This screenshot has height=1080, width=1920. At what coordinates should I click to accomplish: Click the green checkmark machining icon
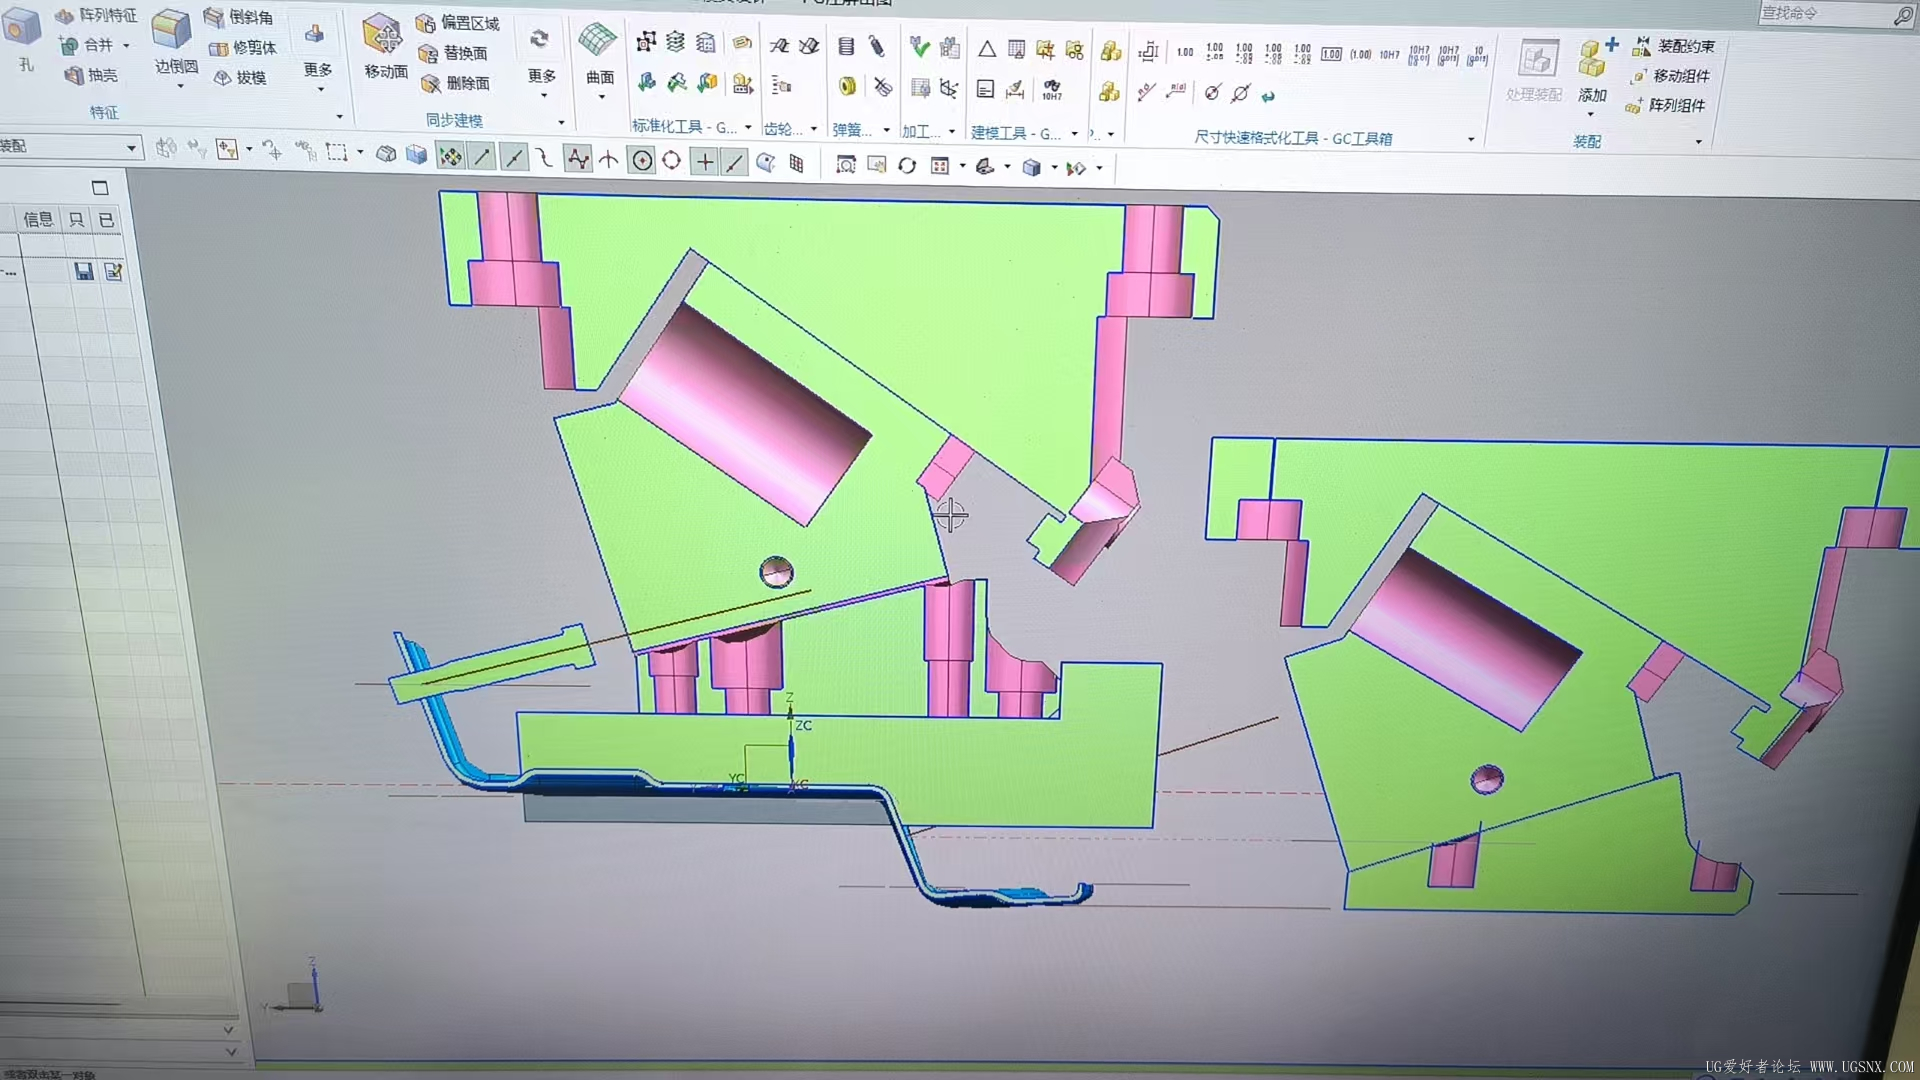919,46
